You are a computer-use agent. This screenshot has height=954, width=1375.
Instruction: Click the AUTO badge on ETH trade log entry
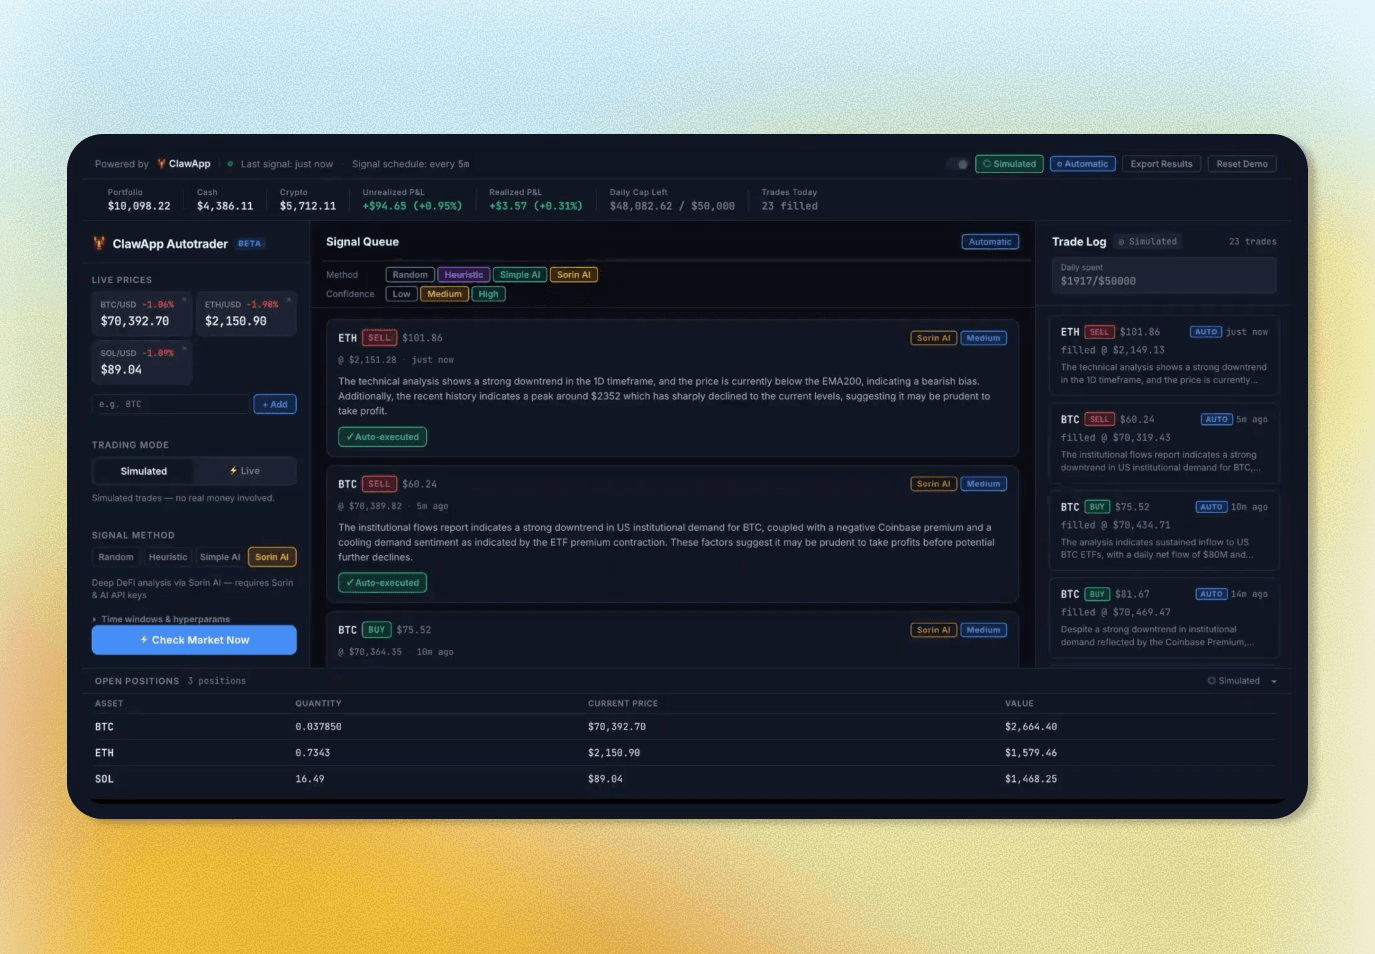(1206, 332)
